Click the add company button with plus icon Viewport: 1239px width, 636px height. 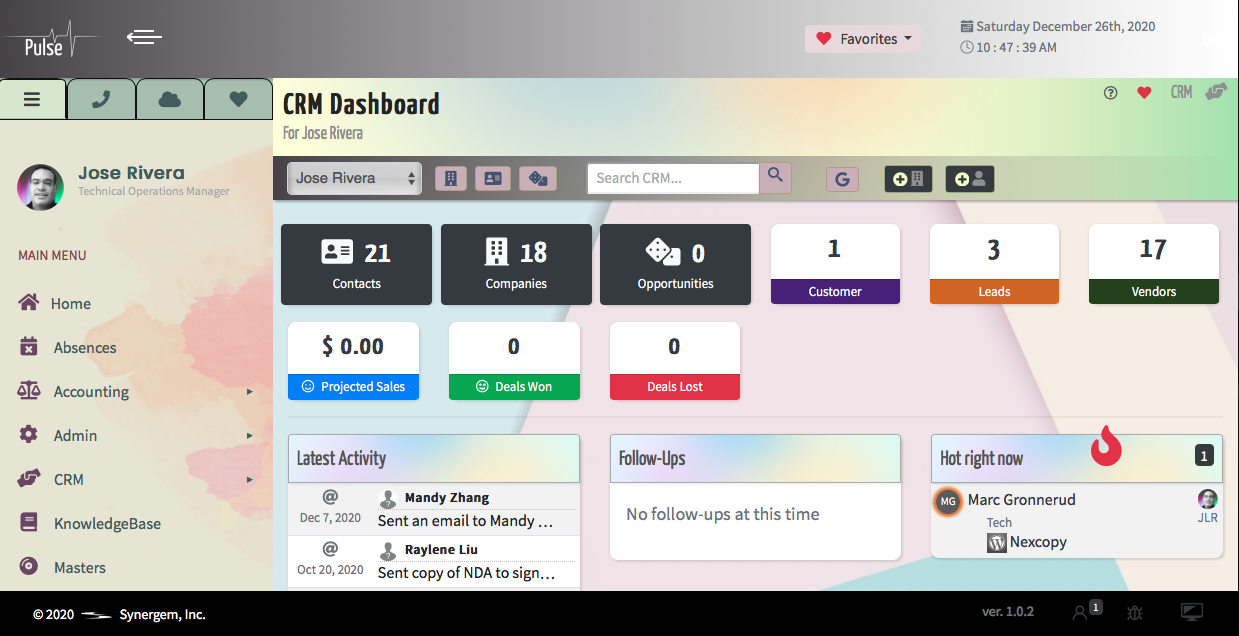908,179
